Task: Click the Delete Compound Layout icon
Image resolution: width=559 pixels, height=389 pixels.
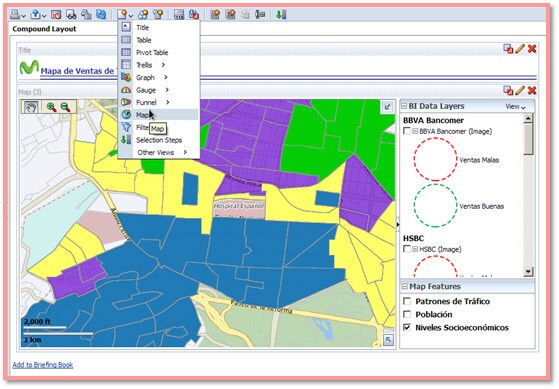Action: 246,15
